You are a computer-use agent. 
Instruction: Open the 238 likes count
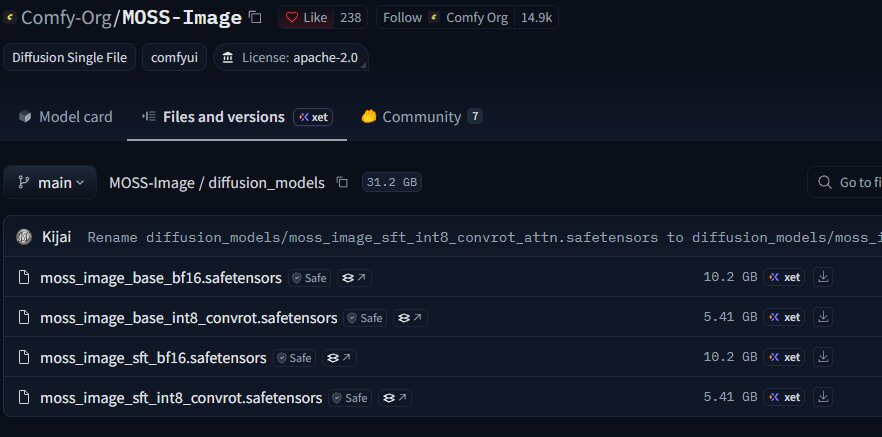coord(350,17)
